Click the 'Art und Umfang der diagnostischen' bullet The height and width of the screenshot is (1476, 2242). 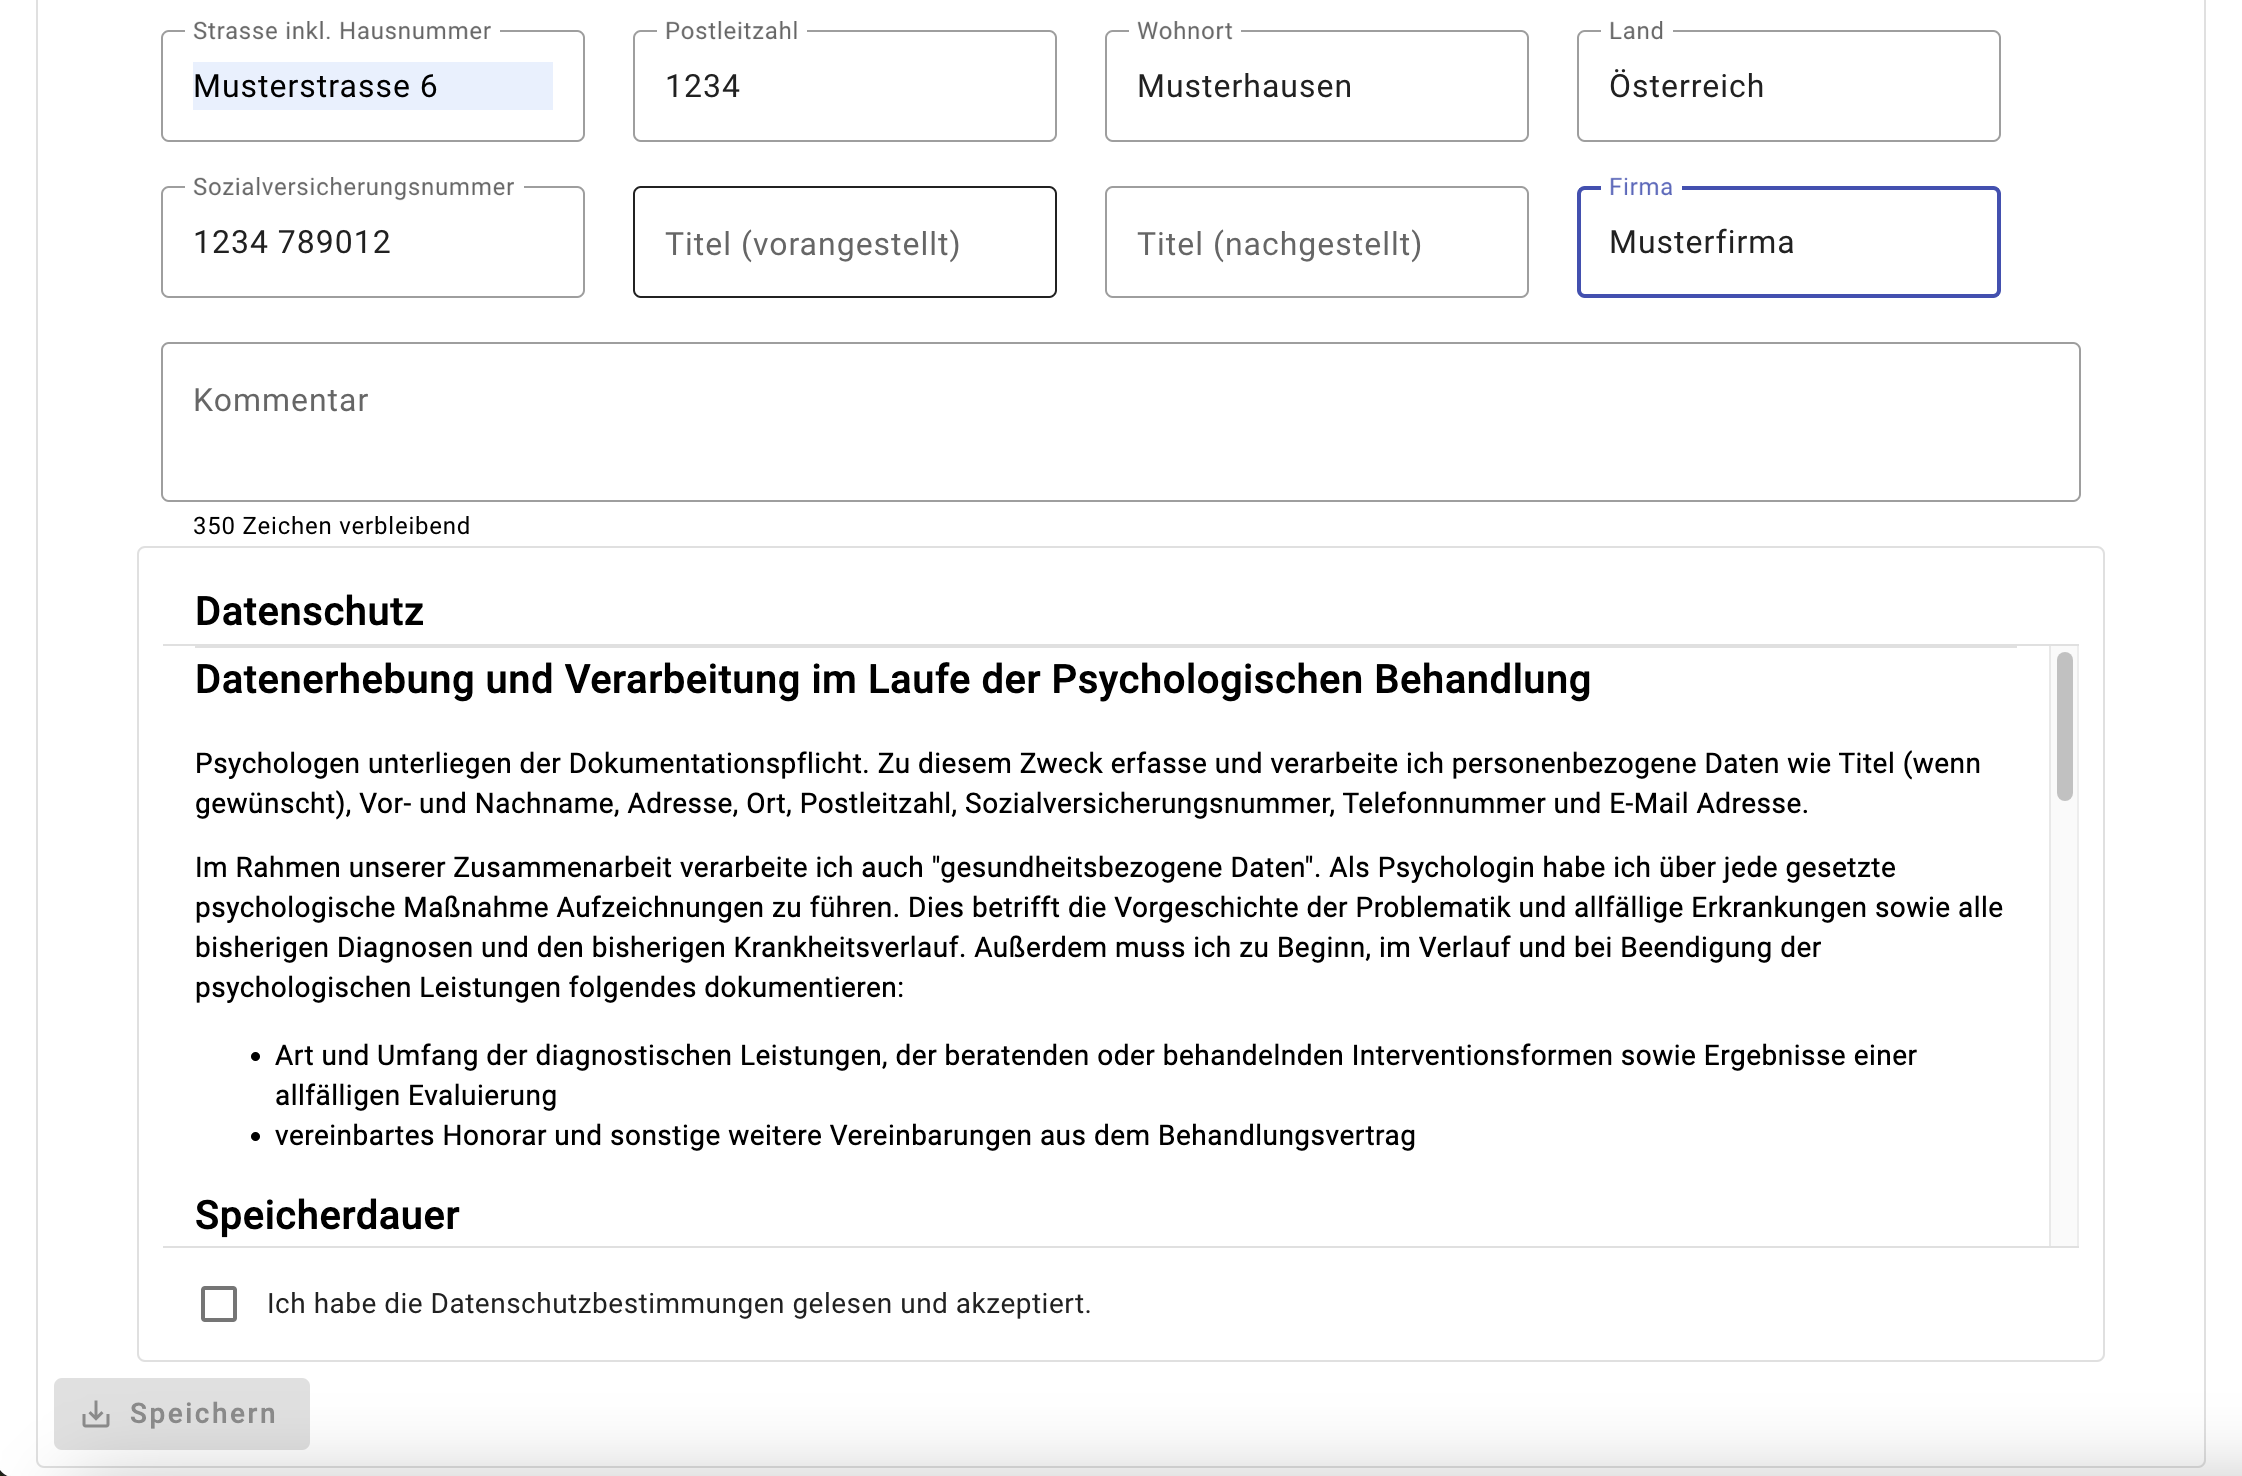pyautogui.click(x=1095, y=1075)
